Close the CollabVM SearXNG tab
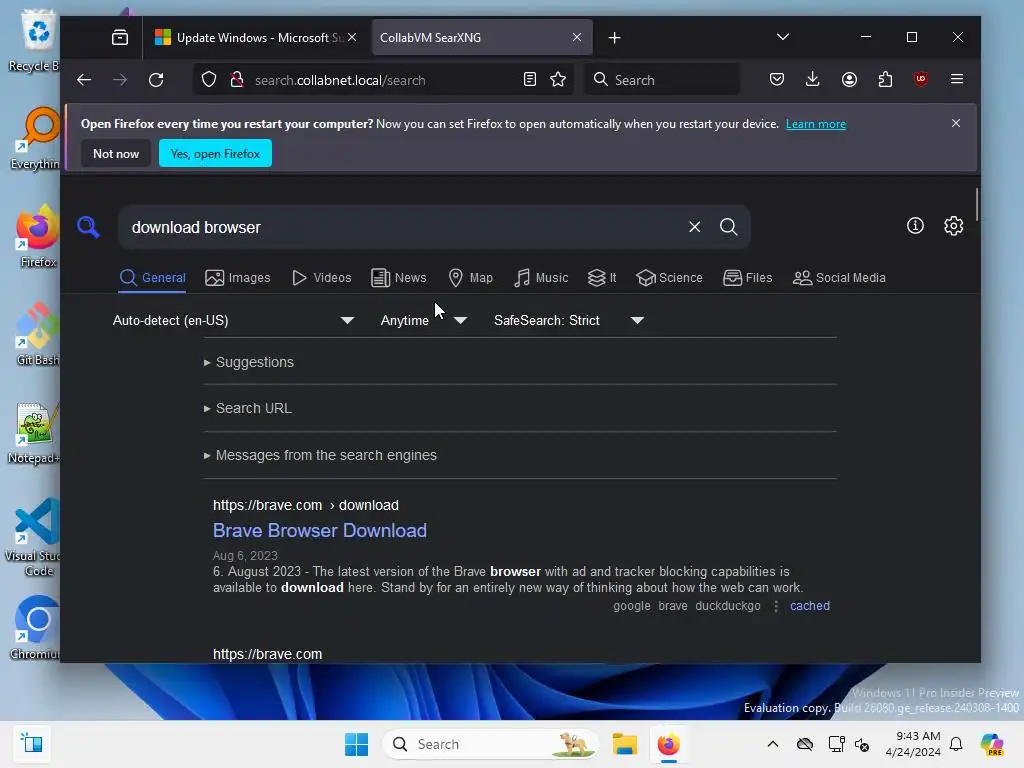The image size is (1024, 768). tap(577, 37)
